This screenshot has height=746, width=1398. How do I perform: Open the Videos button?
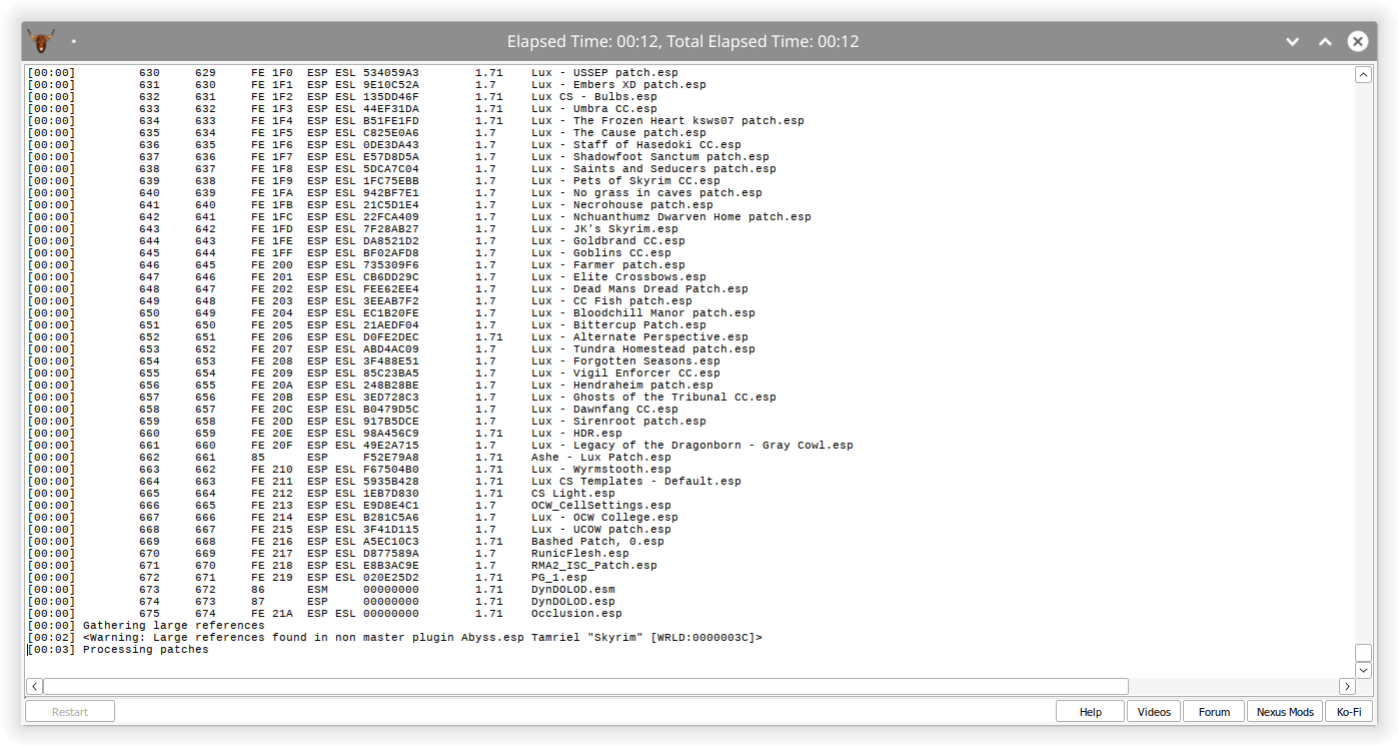[x=1153, y=712]
